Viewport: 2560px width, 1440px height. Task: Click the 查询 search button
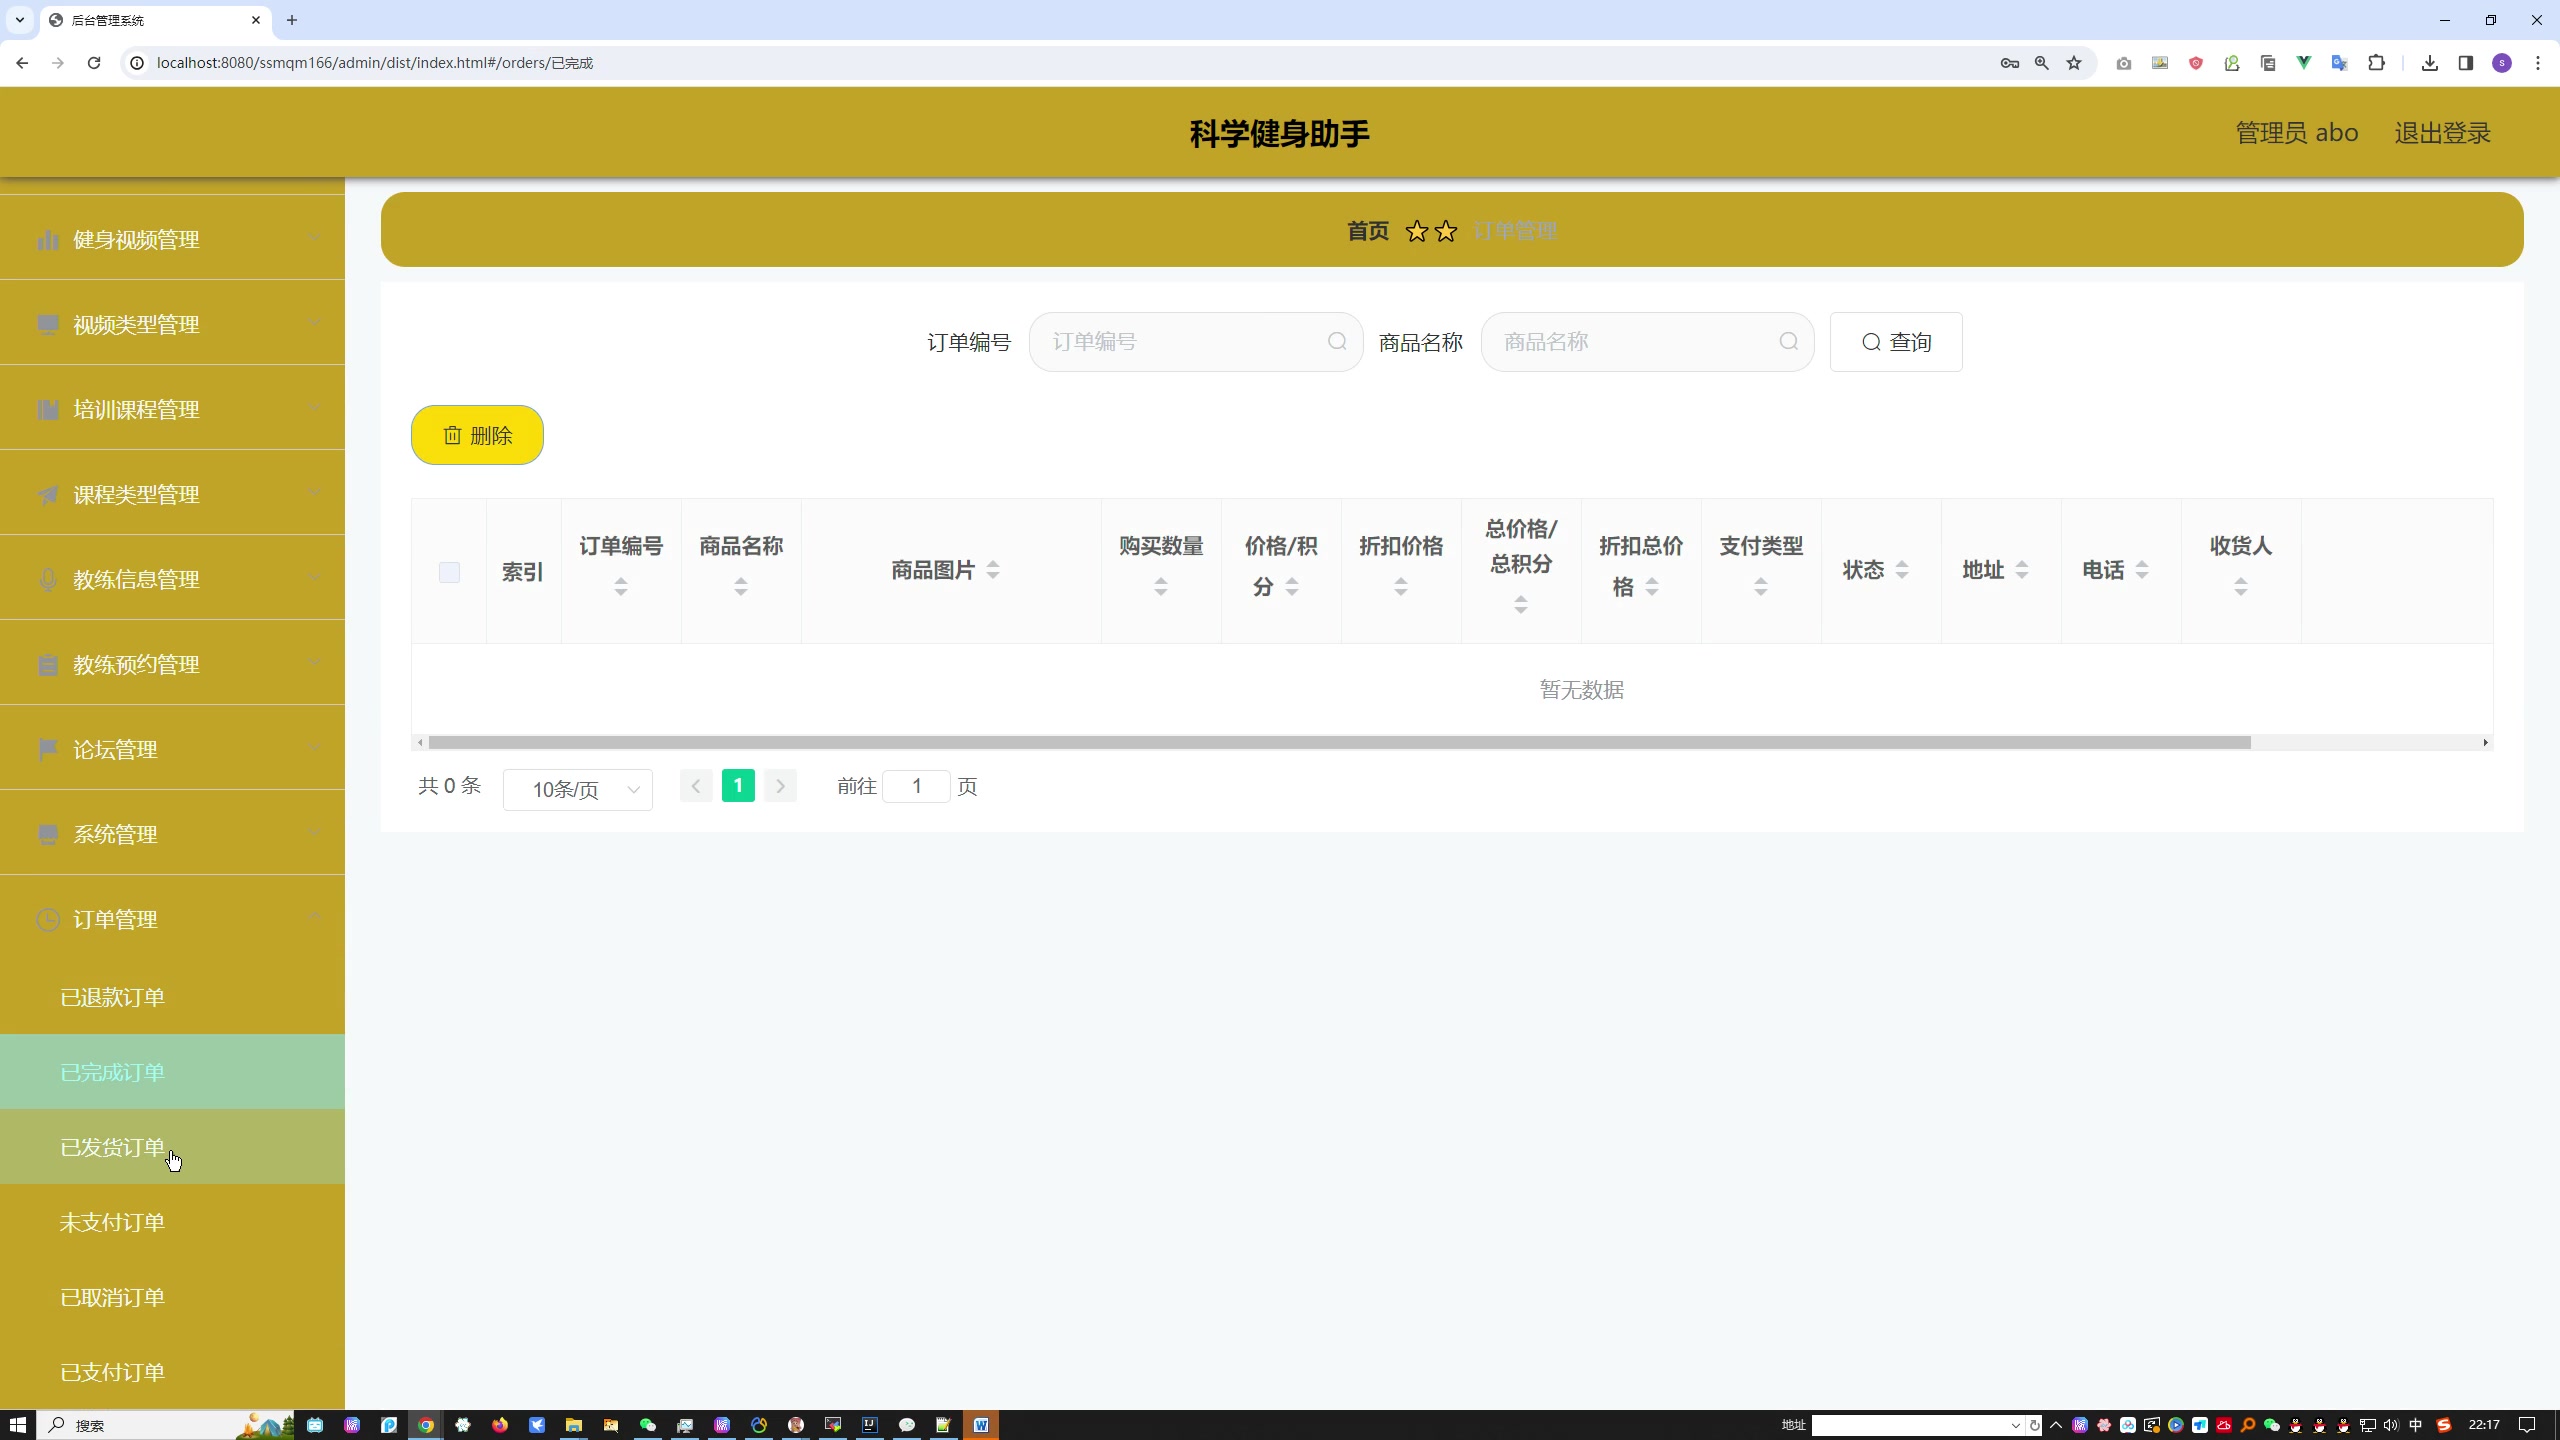pos(1896,342)
